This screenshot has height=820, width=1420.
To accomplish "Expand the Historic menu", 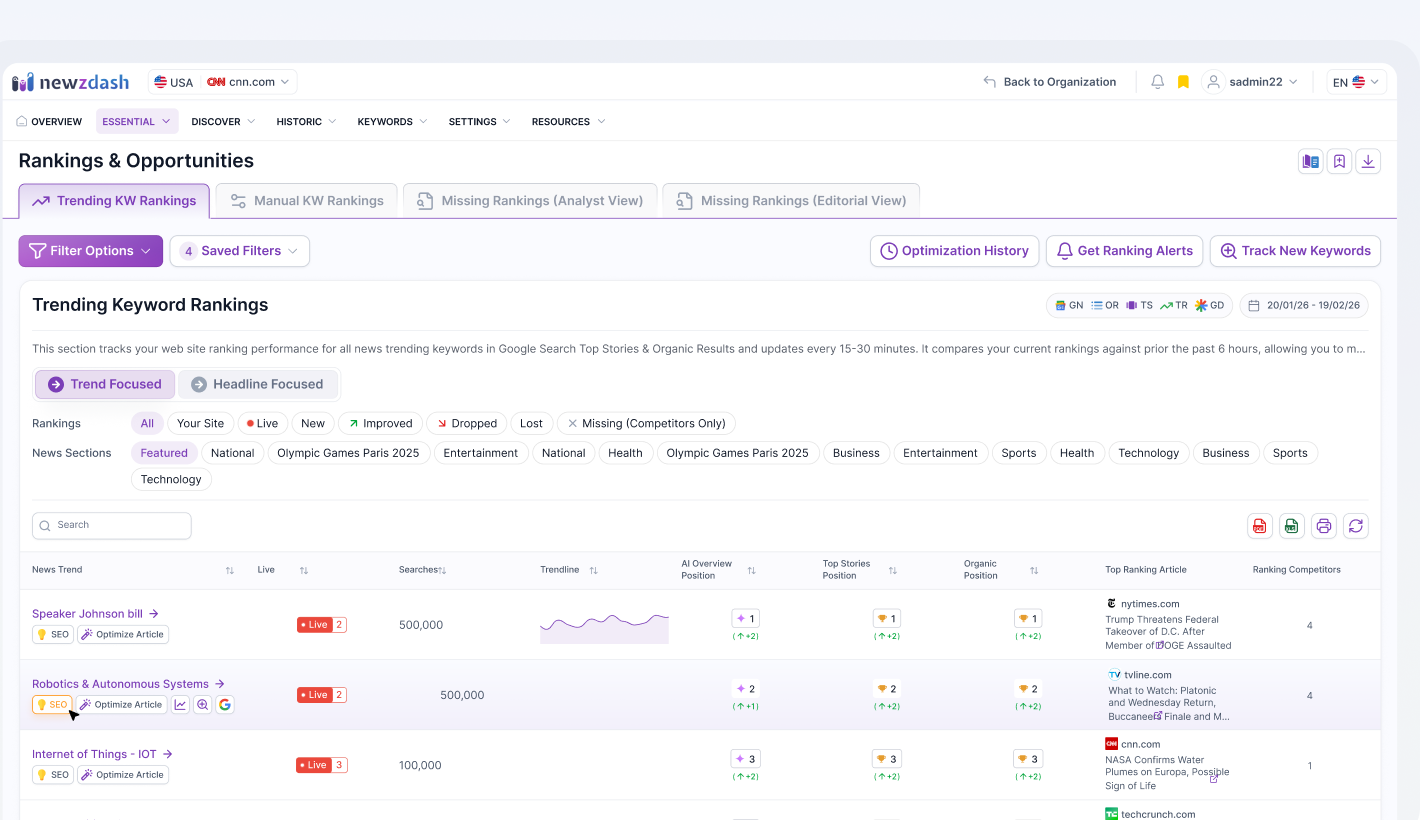I will [x=307, y=122].
